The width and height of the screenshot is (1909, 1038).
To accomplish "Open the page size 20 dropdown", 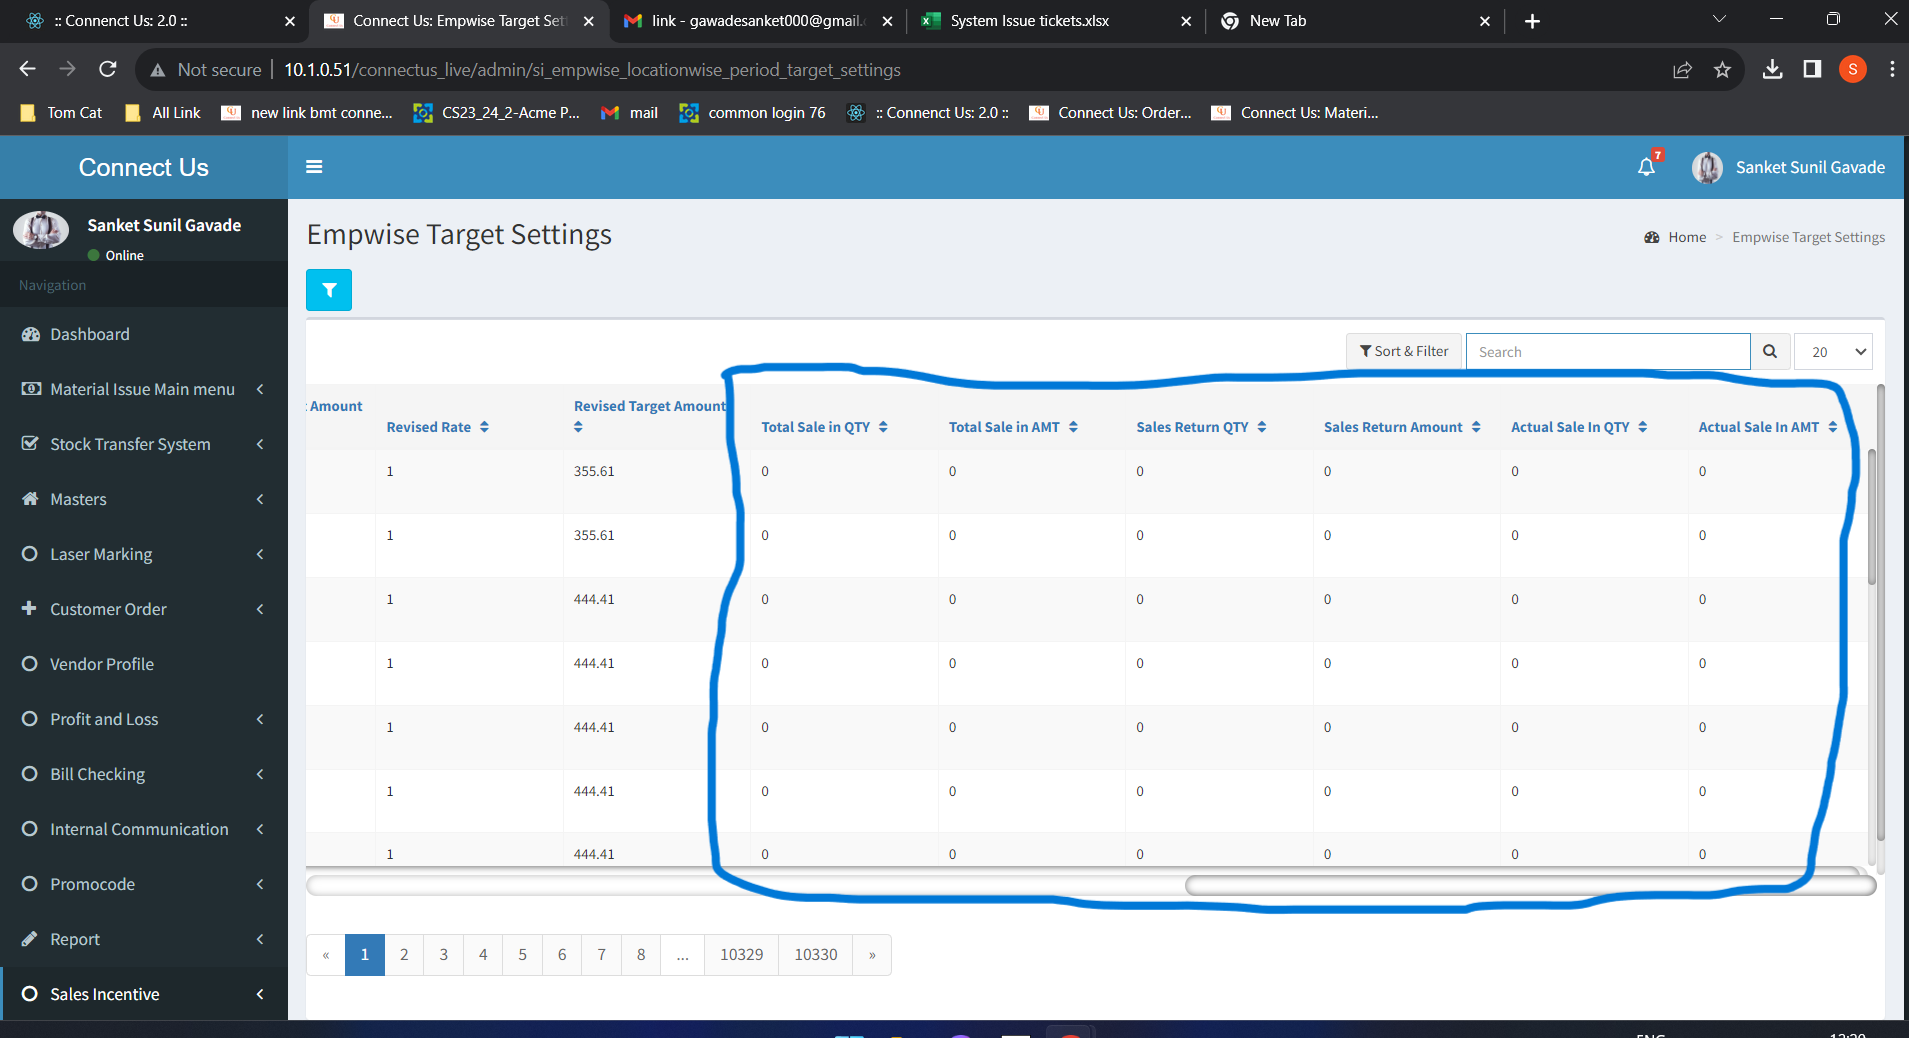I will click(x=1834, y=352).
